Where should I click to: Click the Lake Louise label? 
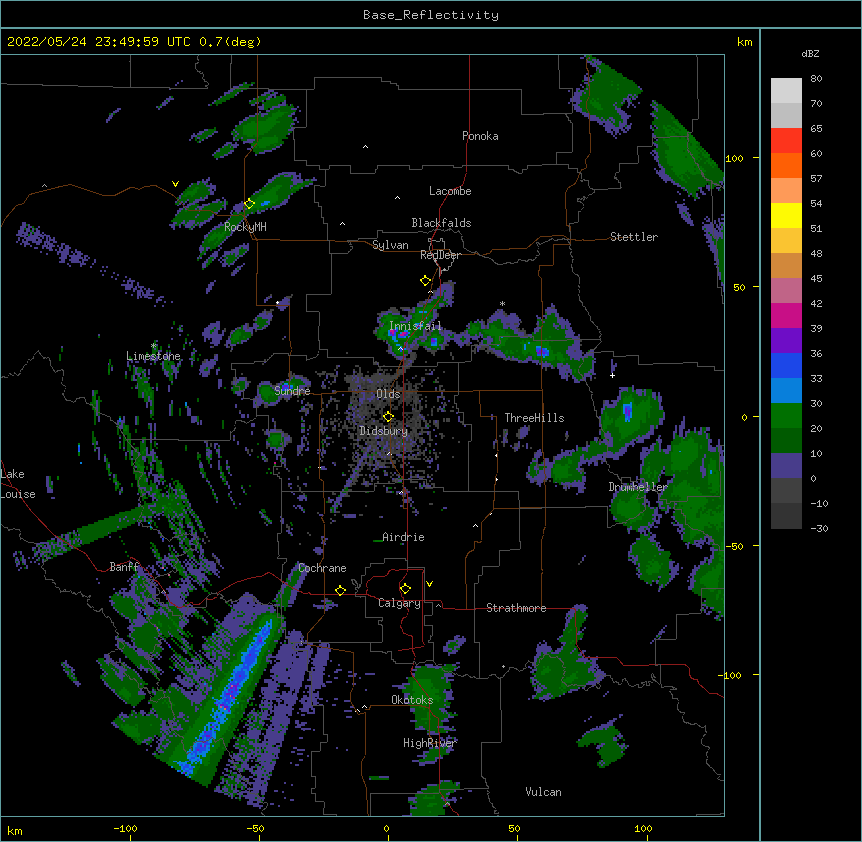pos(18,484)
